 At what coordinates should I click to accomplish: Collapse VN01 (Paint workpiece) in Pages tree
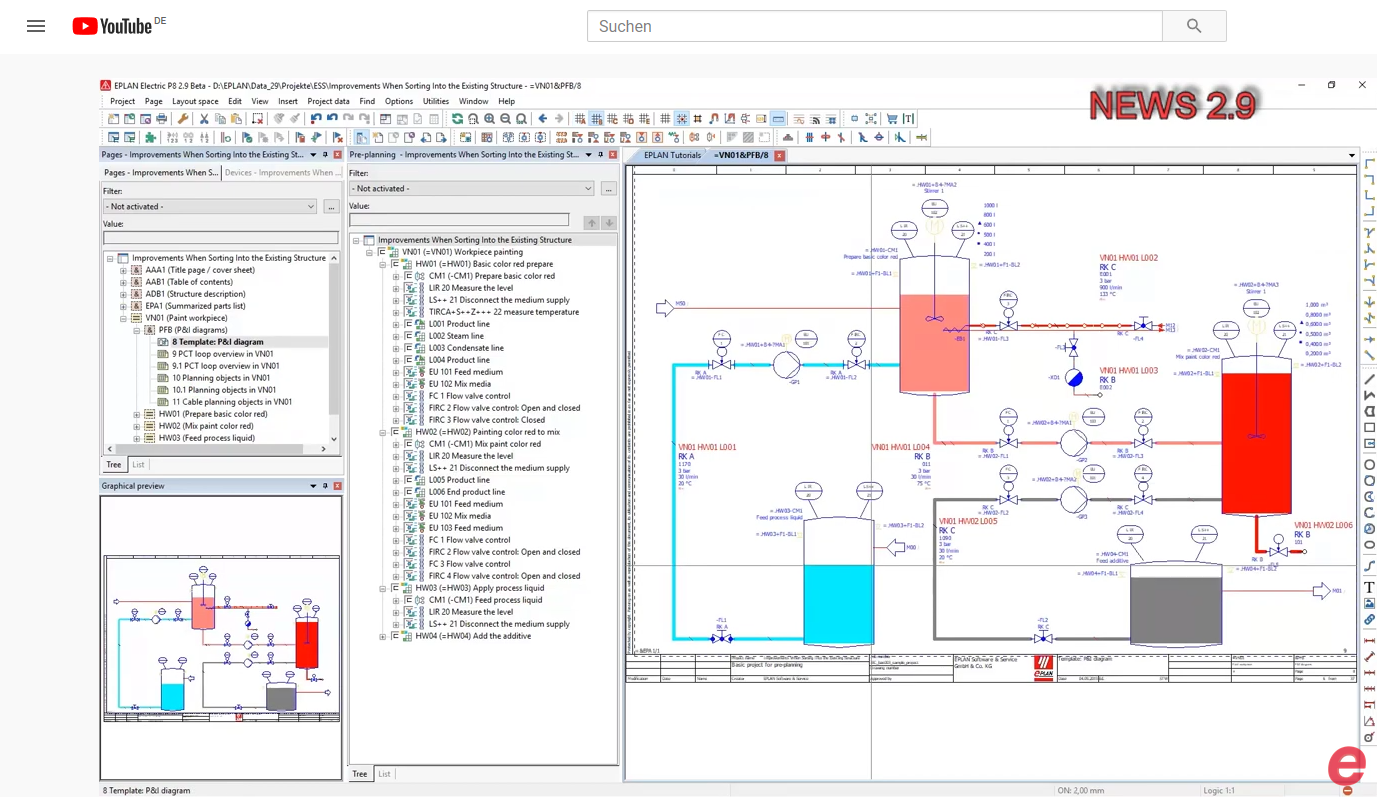click(x=124, y=318)
